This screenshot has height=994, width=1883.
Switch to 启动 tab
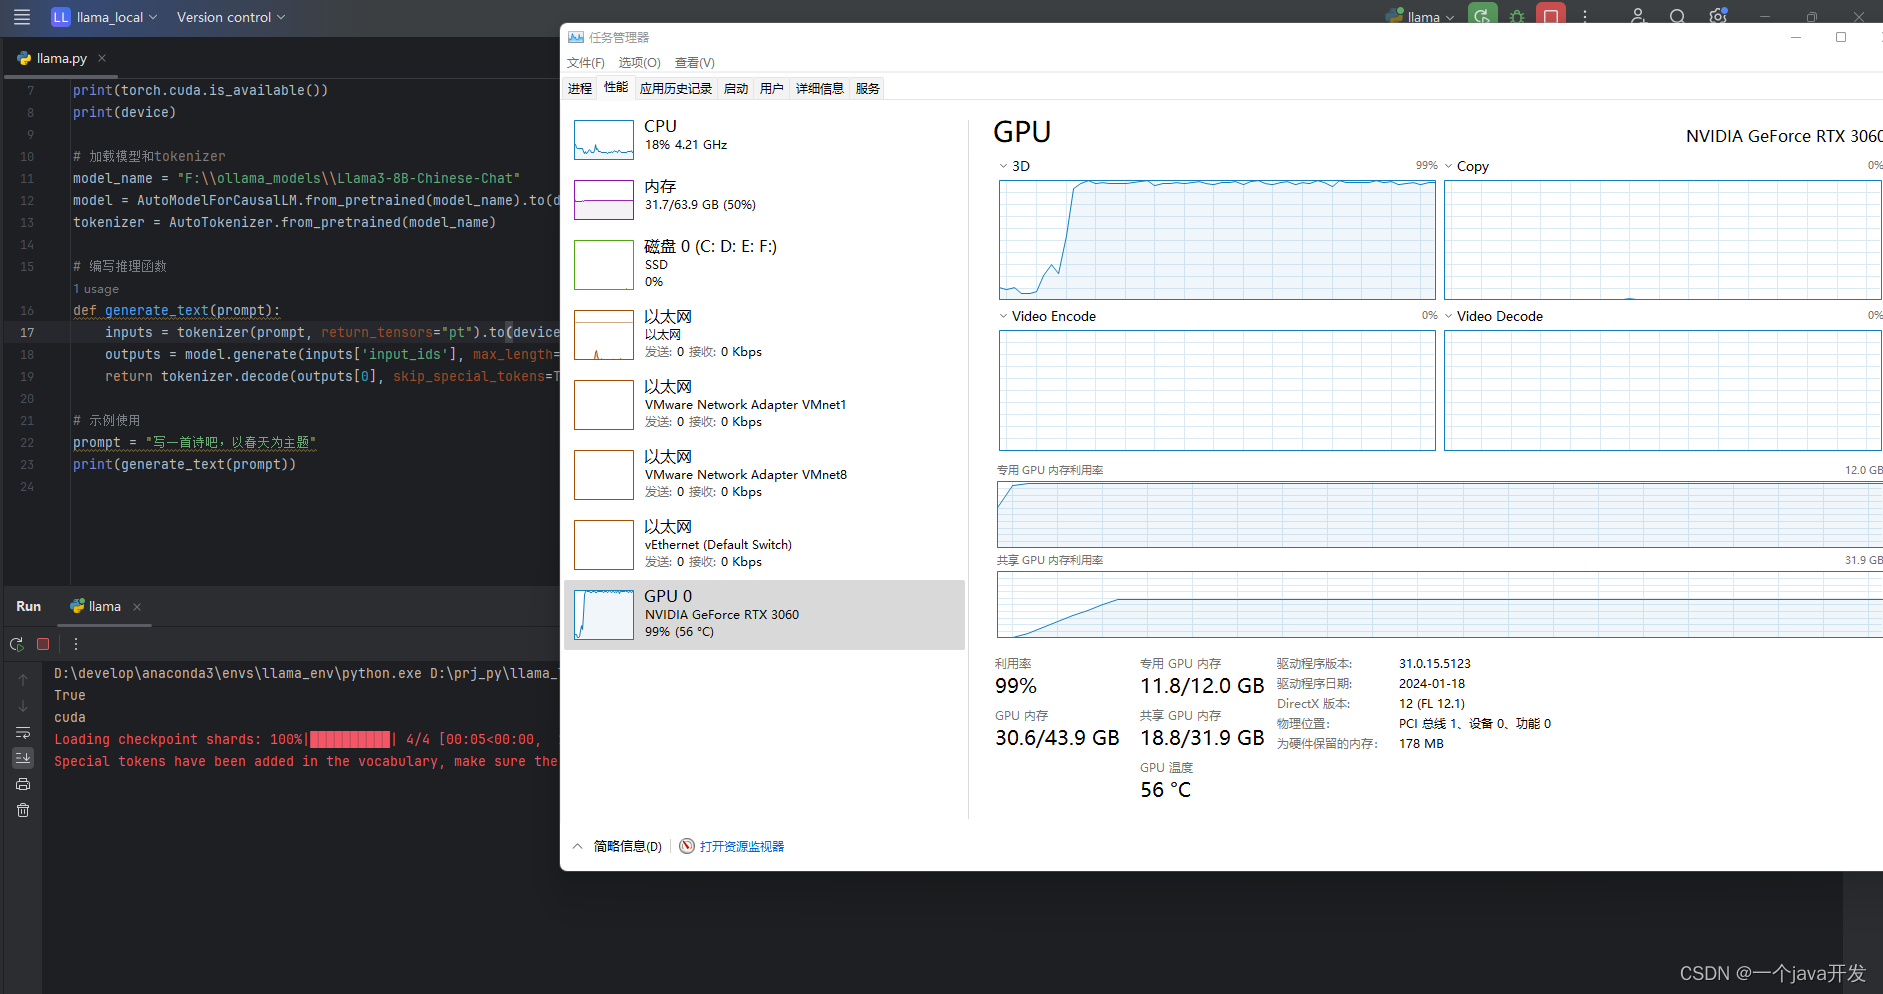click(736, 88)
